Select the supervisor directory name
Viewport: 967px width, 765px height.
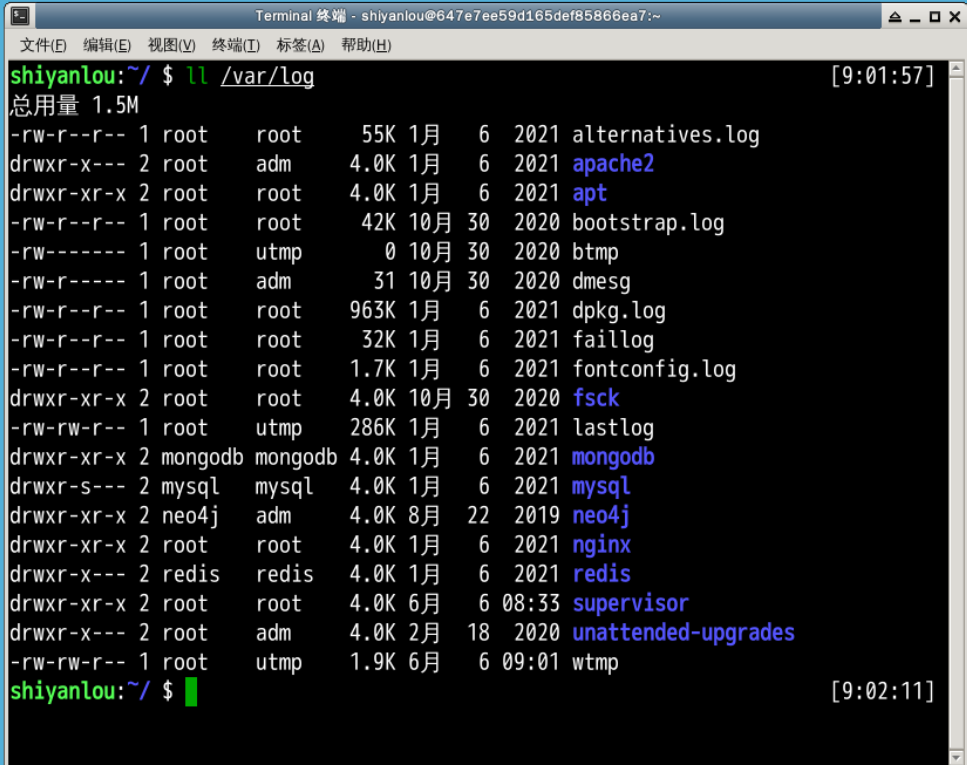click(629, 603)
